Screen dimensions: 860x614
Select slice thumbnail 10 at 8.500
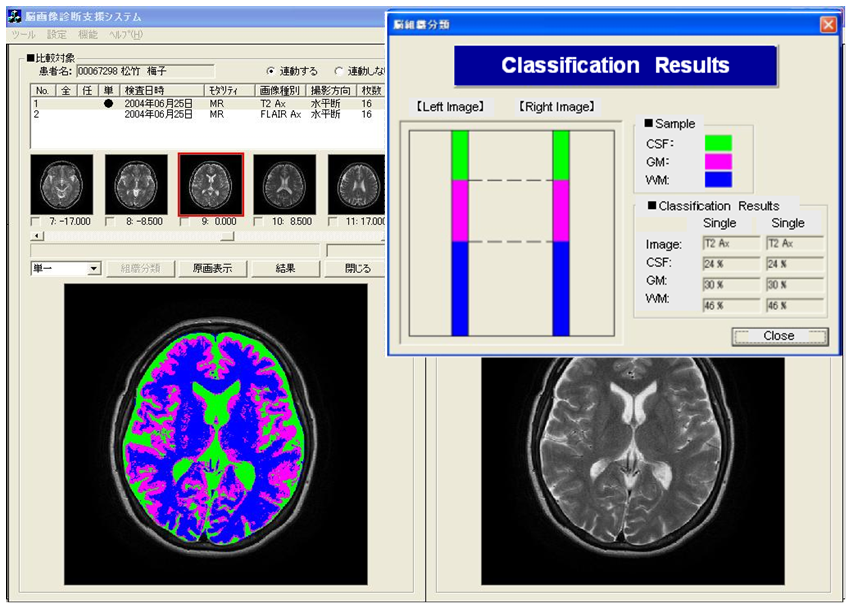(x=283, y=185)
